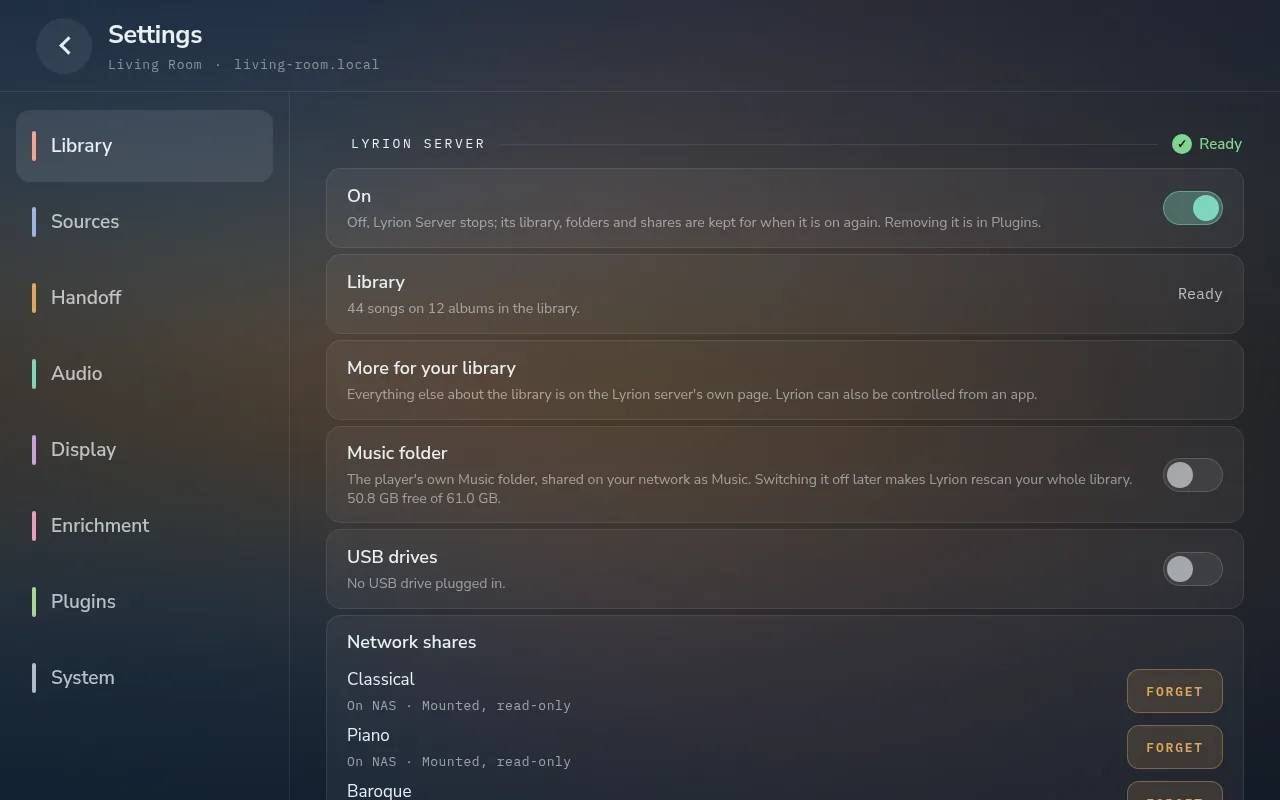Screen dimensions: 1280x800
Task: Enable the USB drives toggle
Action: [x=1192, y=569]
